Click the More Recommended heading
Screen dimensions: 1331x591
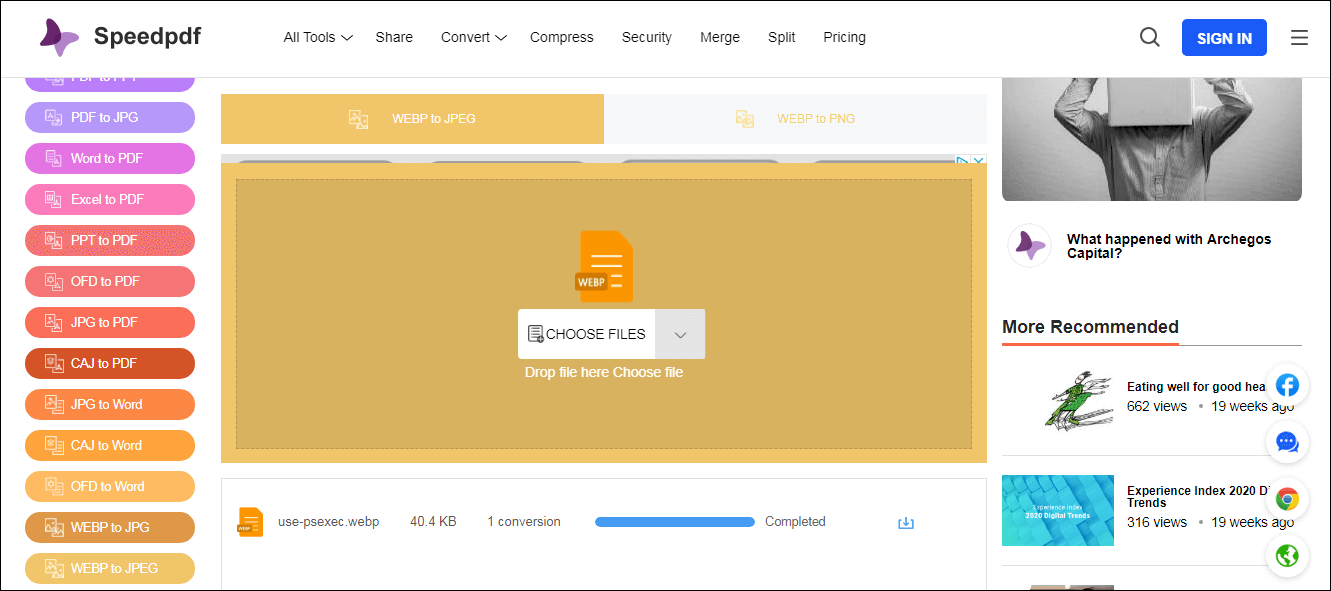tap(1090, 327)
